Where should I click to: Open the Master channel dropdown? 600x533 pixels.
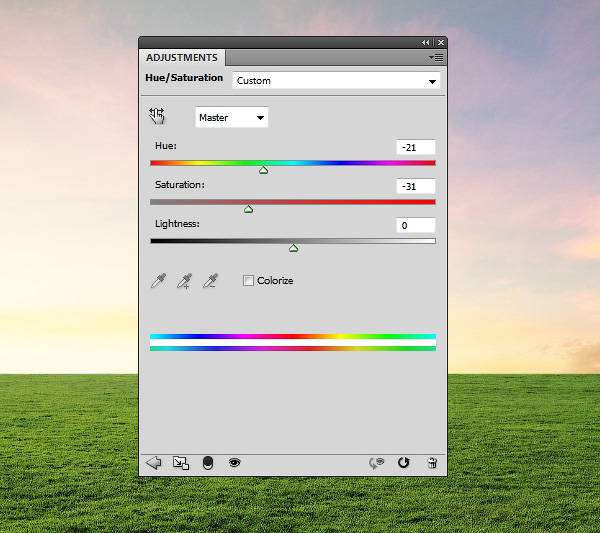click(232, 117)
